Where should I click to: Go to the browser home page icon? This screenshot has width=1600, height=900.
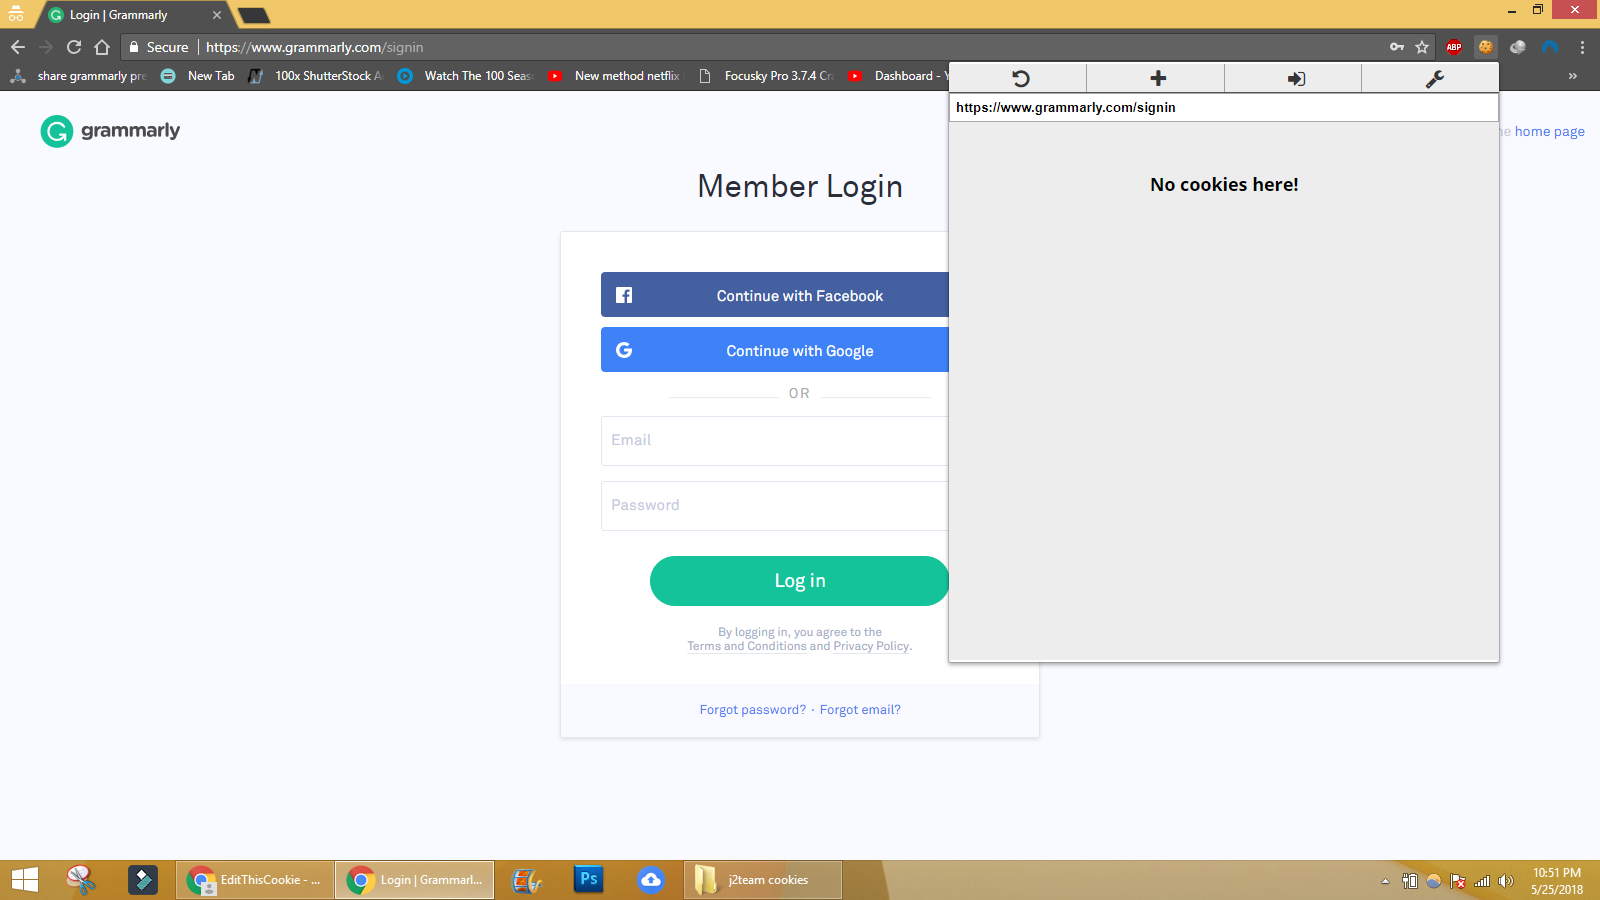coord(102,47)
